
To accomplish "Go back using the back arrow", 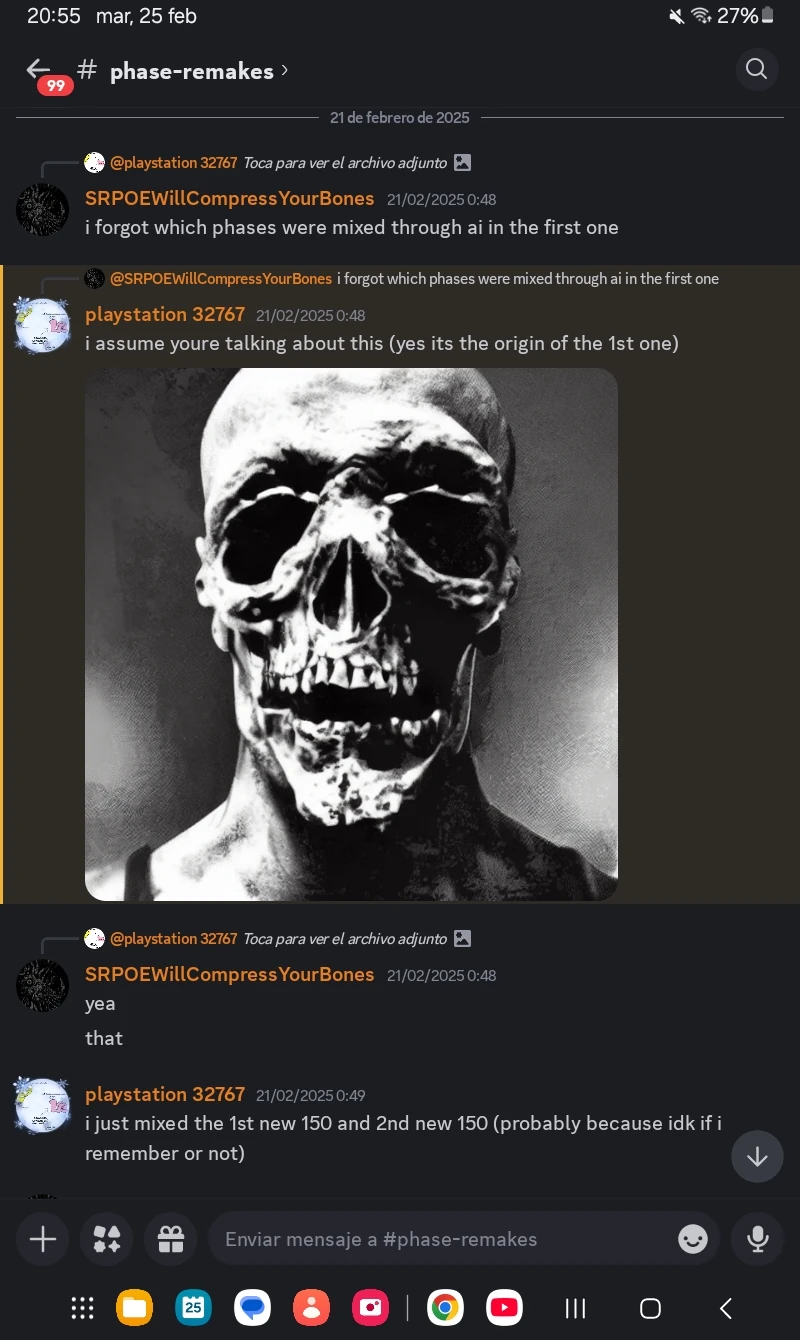I will (36, 69).
